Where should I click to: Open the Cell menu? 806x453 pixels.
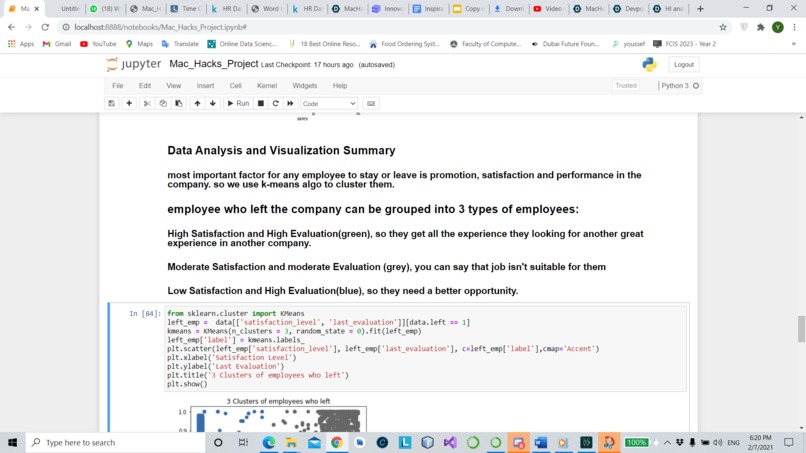click(235, 86)
